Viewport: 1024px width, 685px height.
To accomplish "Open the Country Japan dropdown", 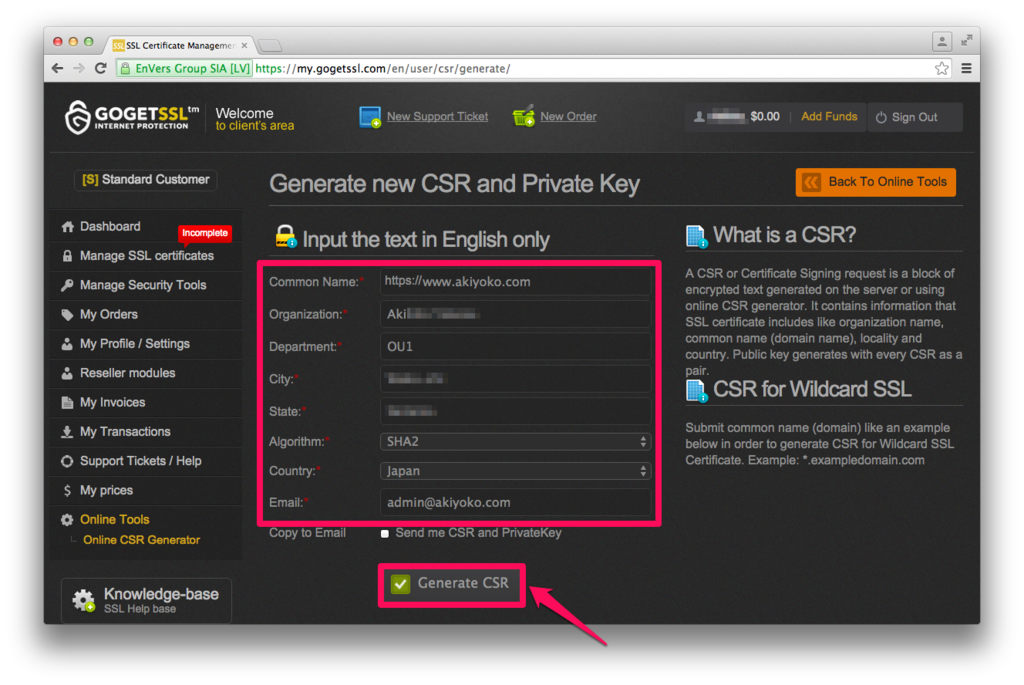I will tap(515, 471).
